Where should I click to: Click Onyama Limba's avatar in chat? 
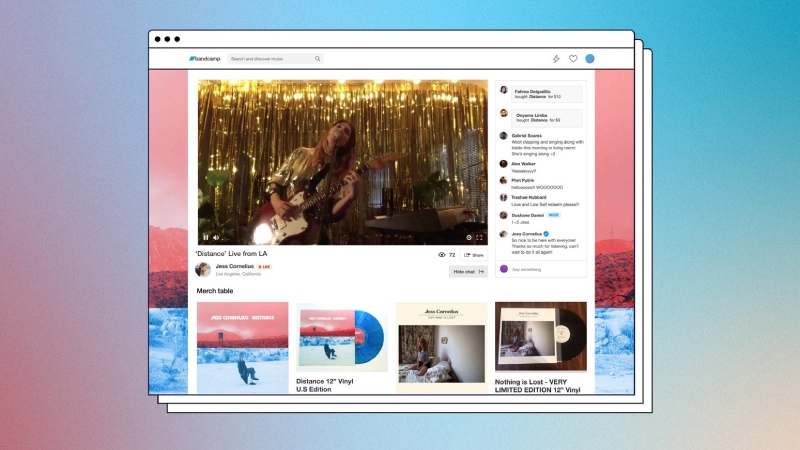[x=504, y=113]
